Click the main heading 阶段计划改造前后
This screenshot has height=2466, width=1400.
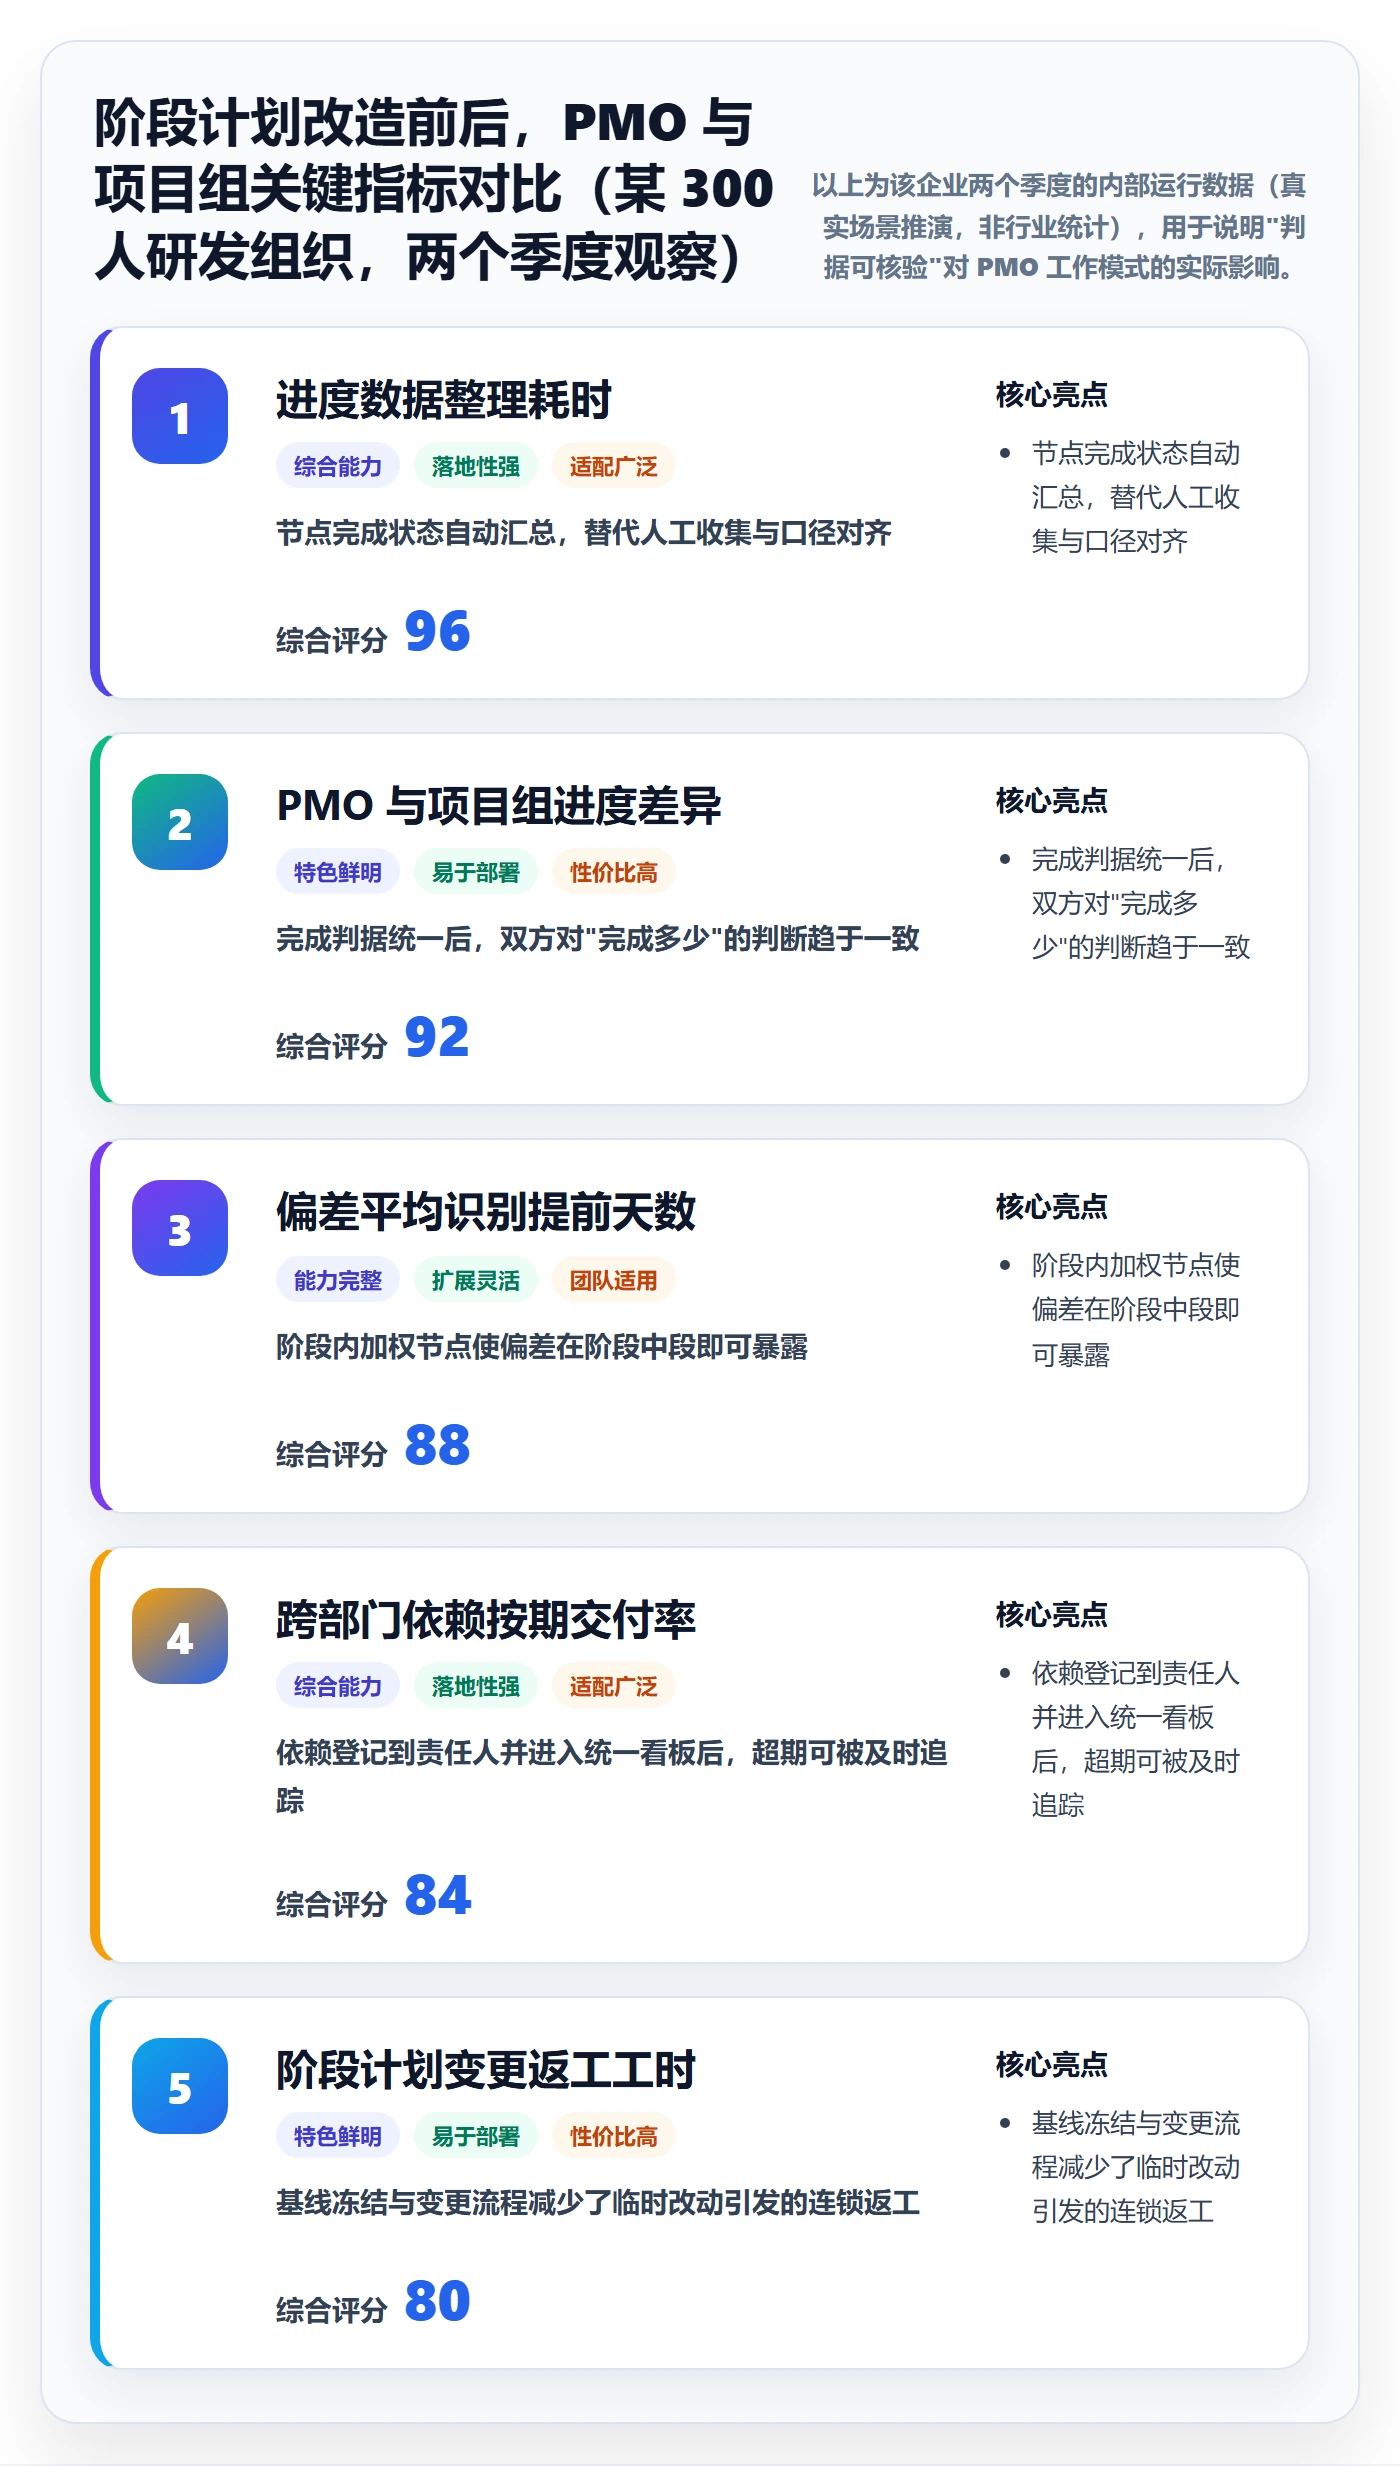tap(434, 190)
